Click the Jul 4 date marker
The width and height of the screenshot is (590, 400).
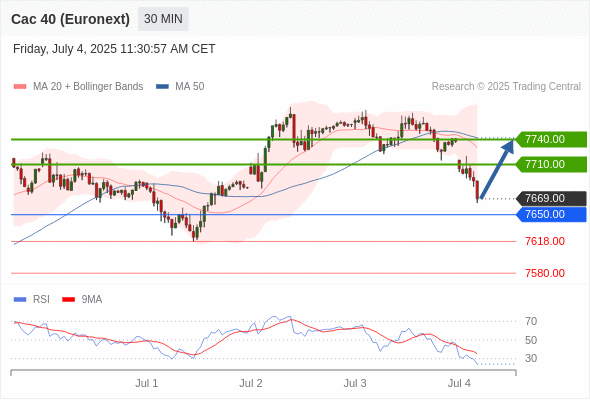coord(459,383)
